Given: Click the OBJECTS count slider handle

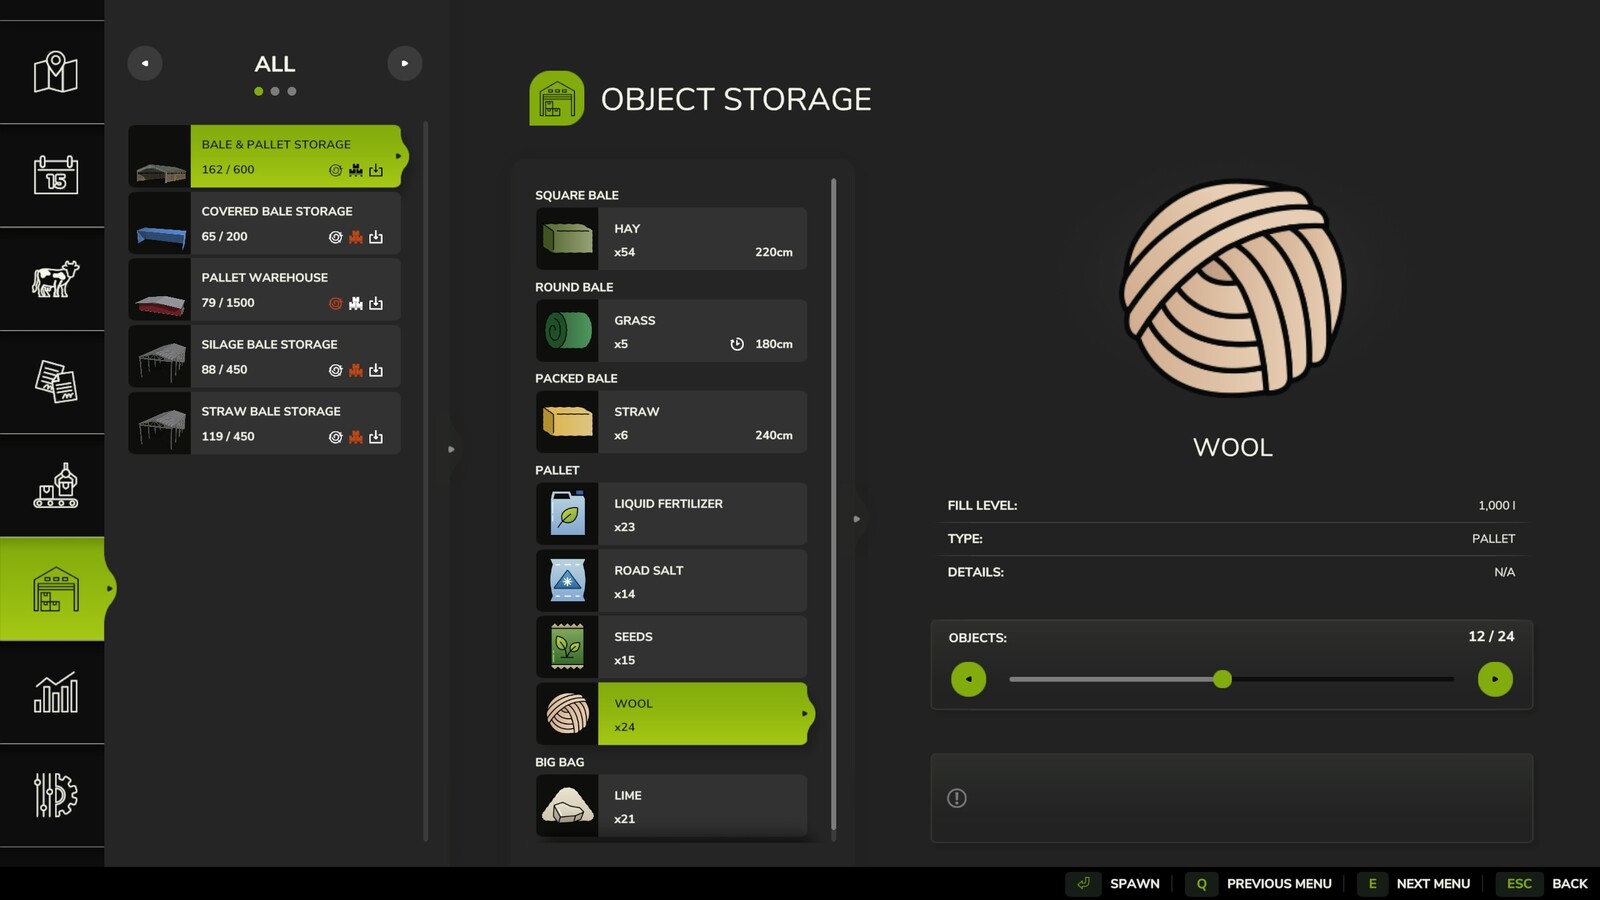Looking at the screenshot, I should (x=1222, y=679).
